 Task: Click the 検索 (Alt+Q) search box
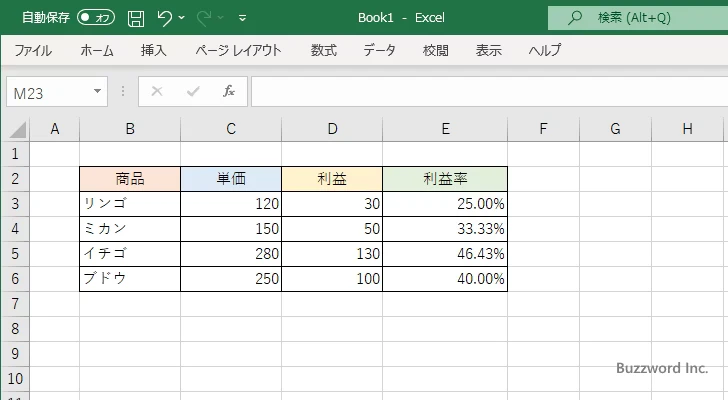(x=638, y=18)
